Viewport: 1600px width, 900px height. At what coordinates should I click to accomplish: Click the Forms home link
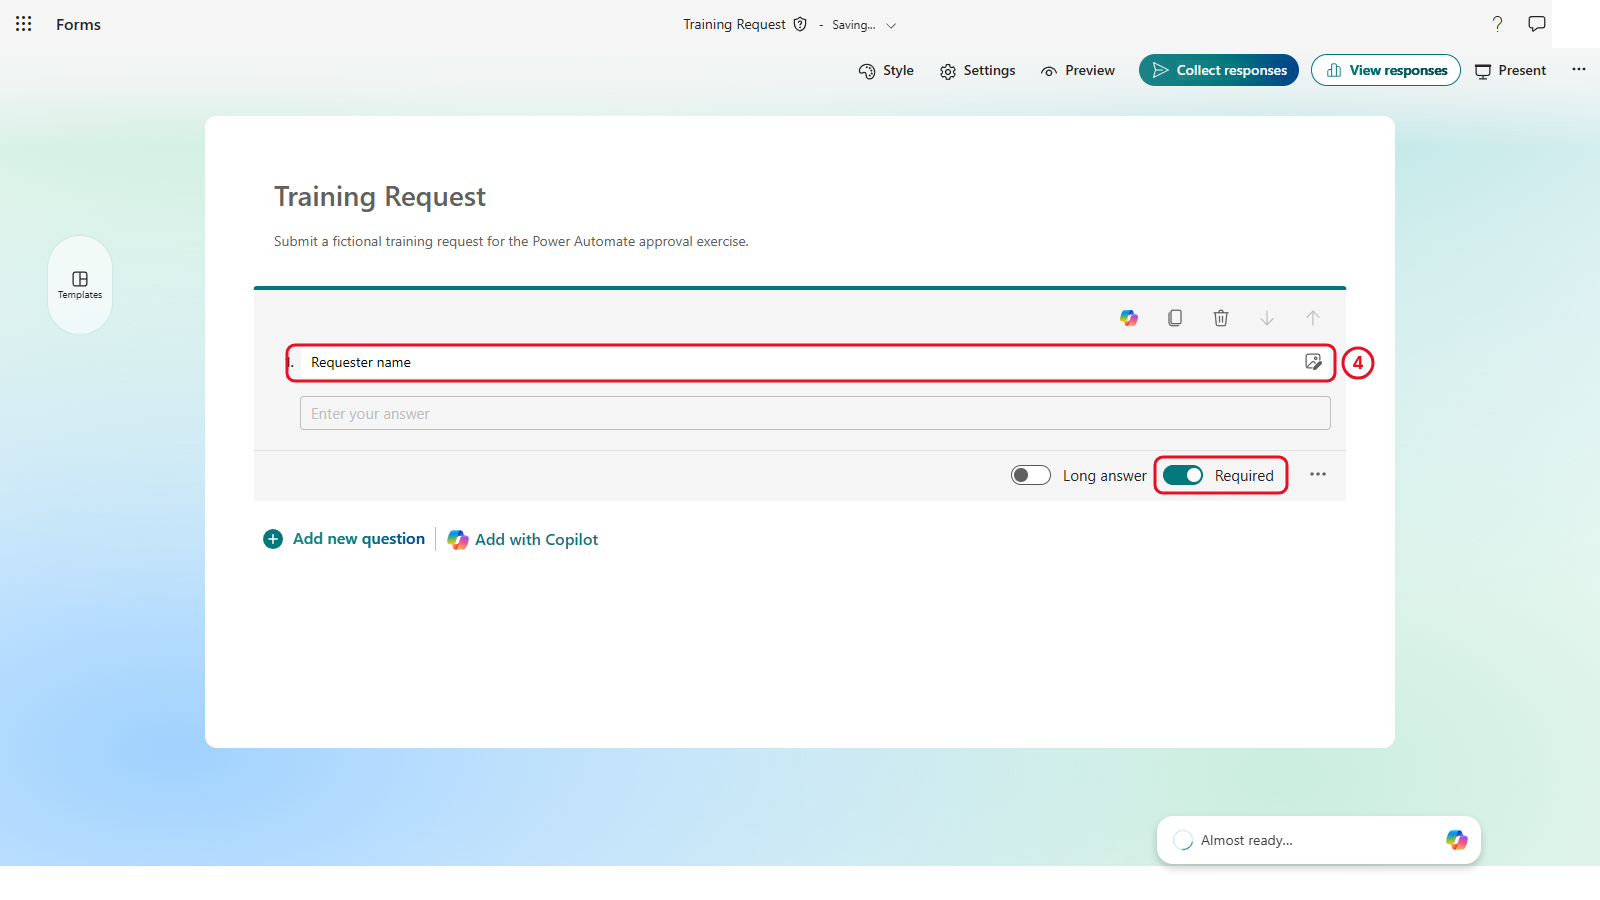(x=78, y=25)
